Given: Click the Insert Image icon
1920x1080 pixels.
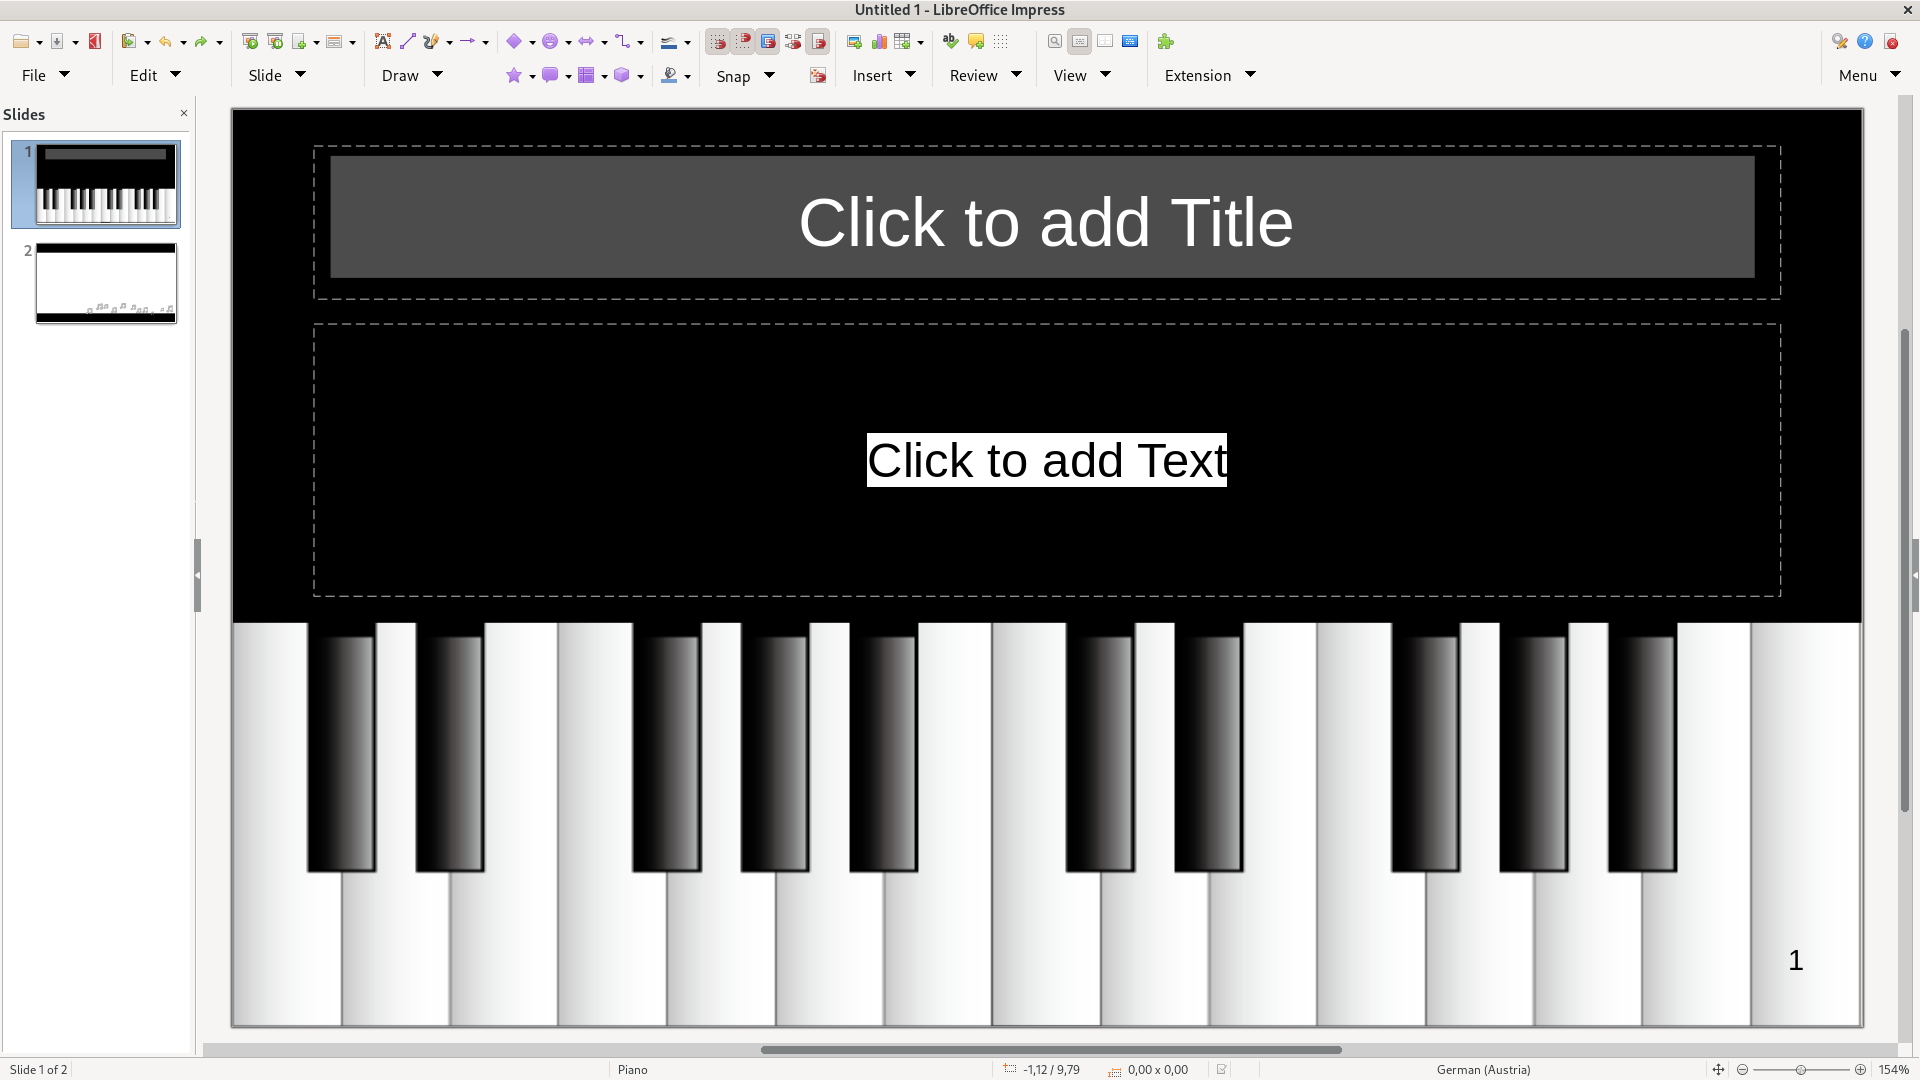Looking at the screenshot, I should [x=854, y=42].
